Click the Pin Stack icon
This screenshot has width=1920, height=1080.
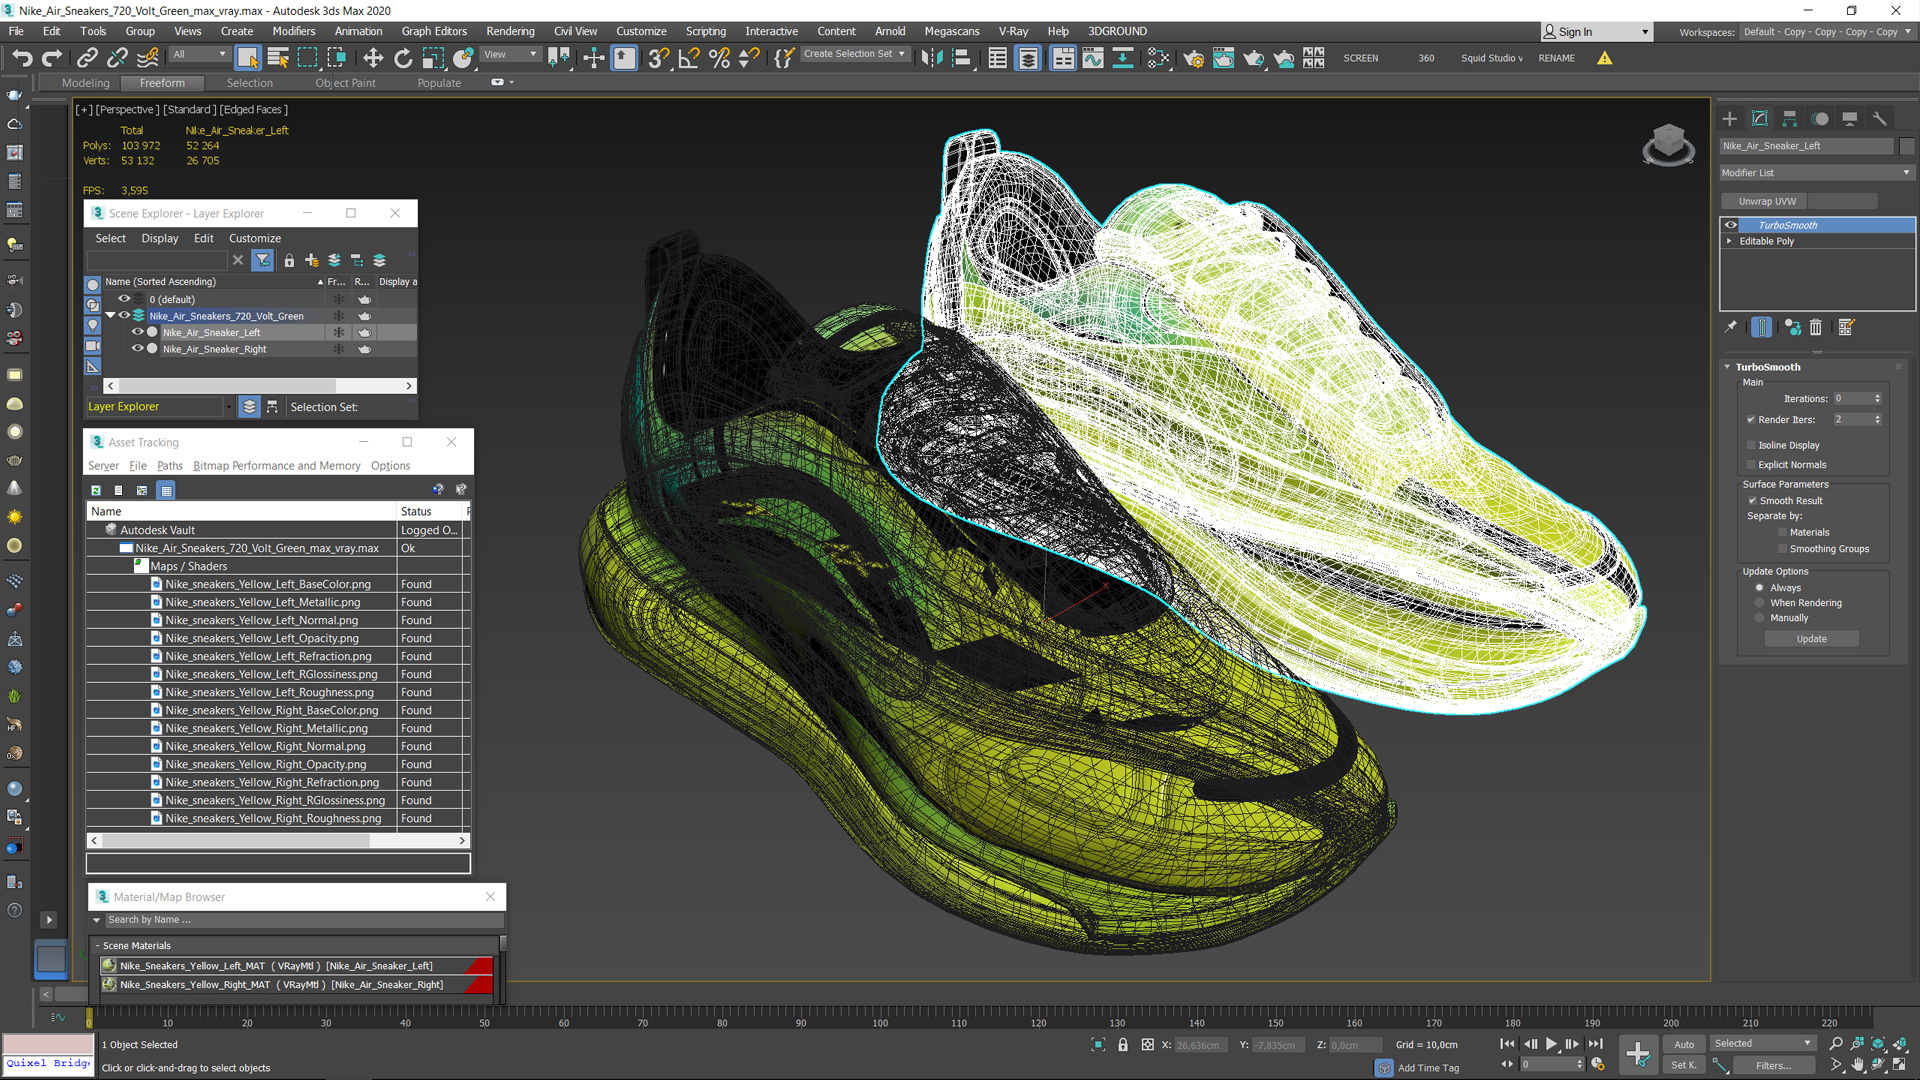1731,327
